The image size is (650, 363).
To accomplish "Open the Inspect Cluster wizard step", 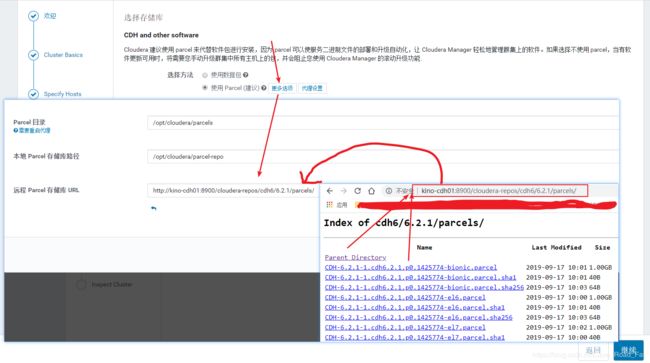I will pyautogui.click(x=112, y=284).
